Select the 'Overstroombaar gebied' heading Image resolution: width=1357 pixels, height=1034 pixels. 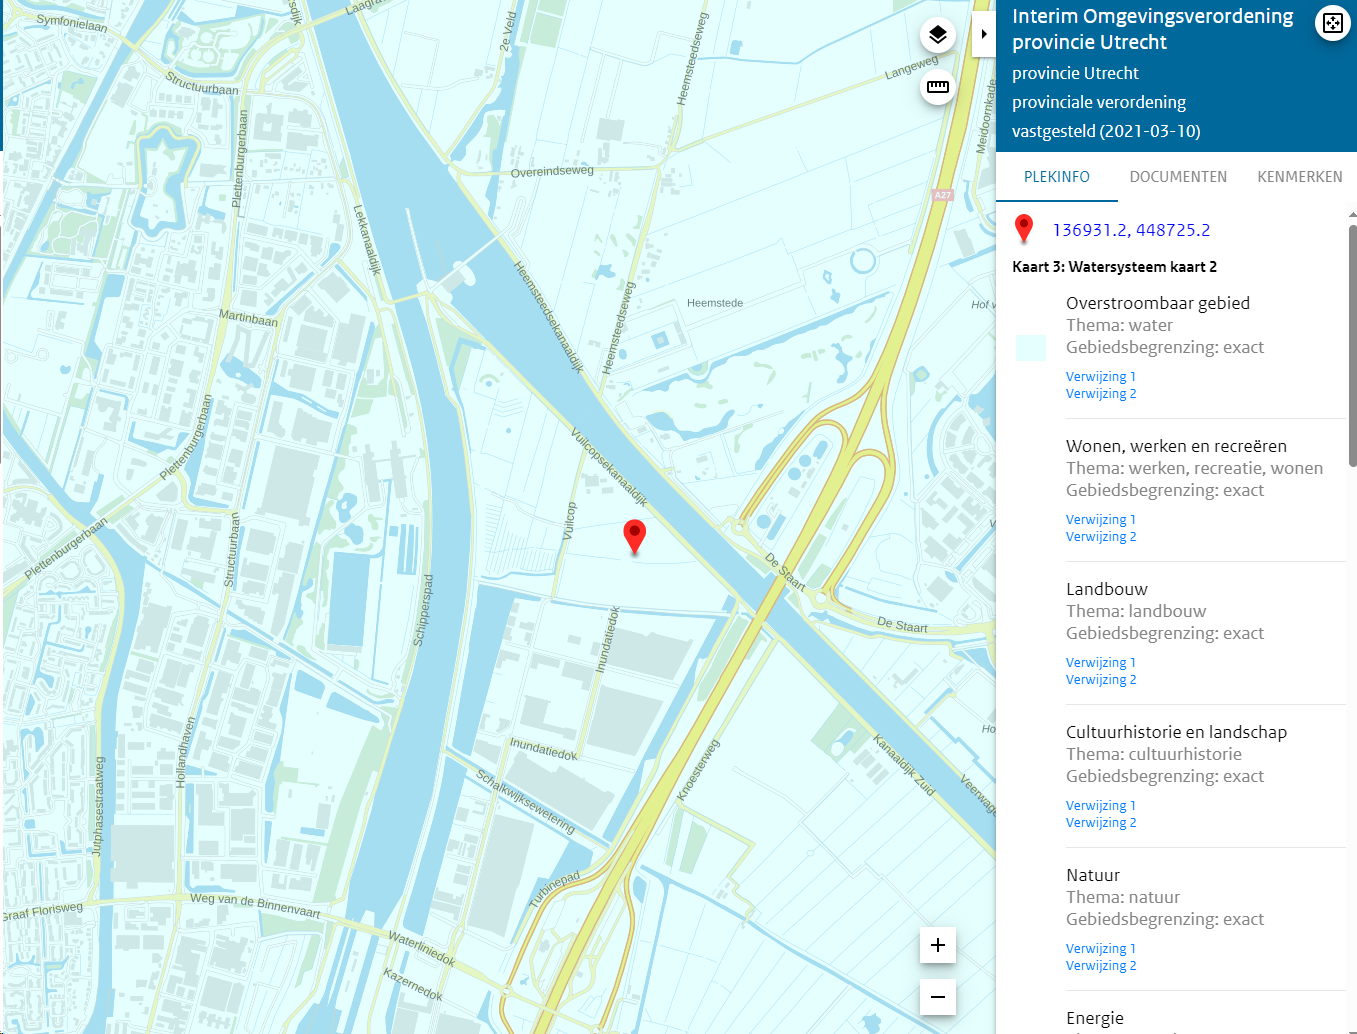[x=1158, y=303]
